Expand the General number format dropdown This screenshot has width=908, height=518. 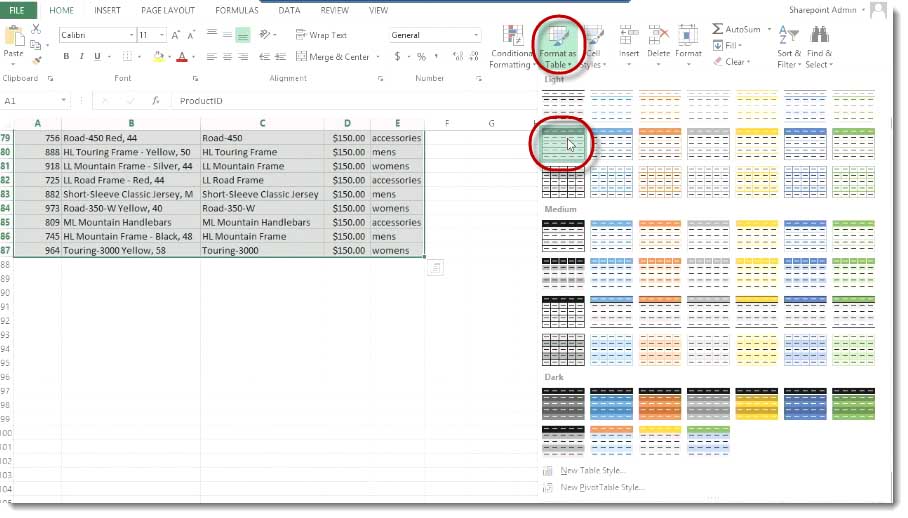(x=475, y=35)
